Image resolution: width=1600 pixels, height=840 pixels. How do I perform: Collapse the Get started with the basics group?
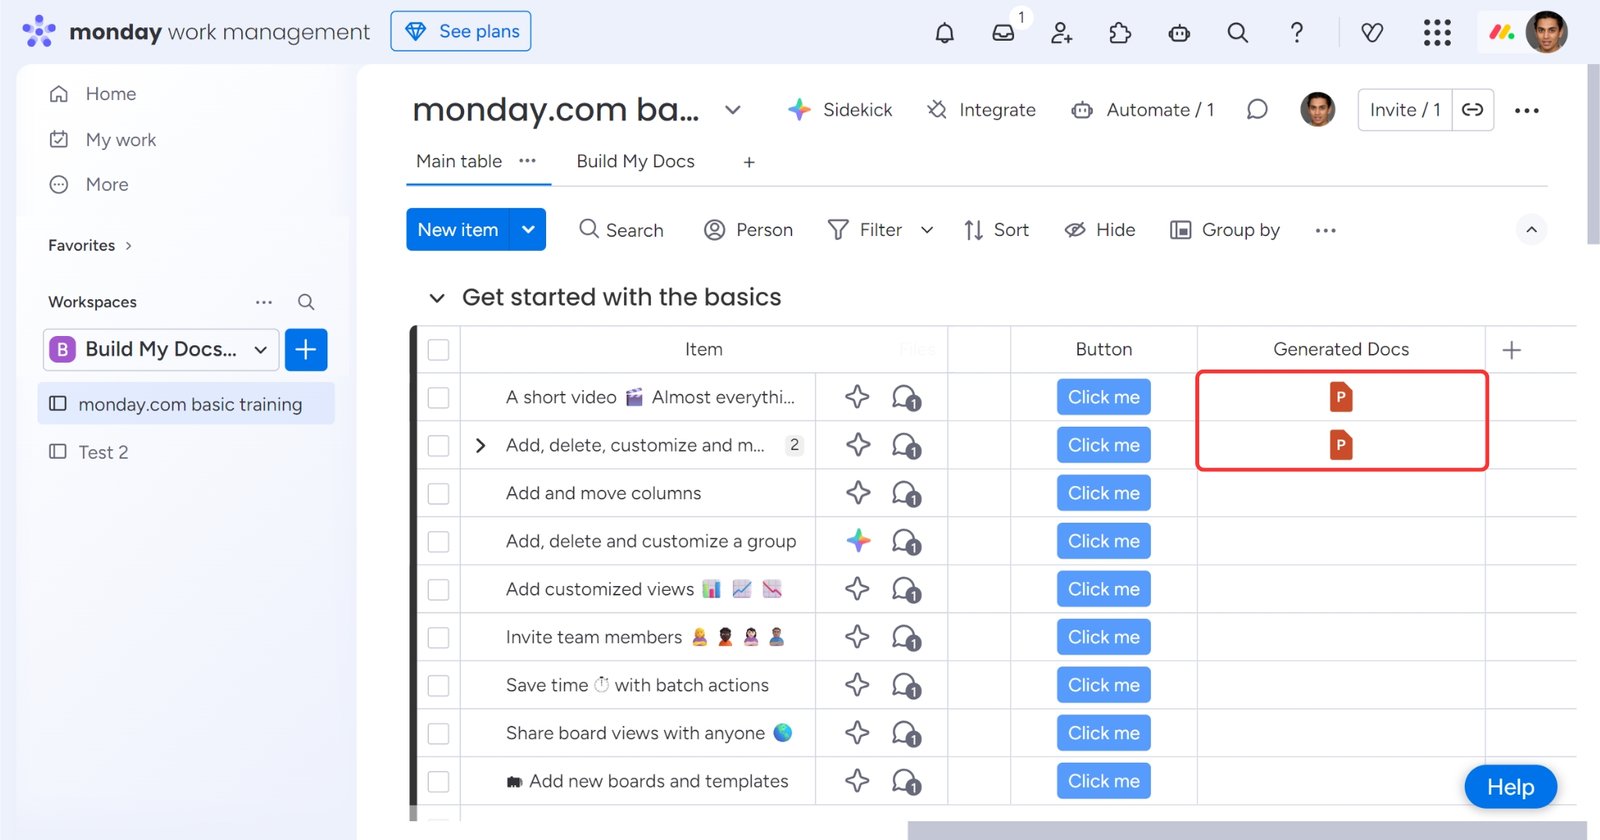(436, 298)
